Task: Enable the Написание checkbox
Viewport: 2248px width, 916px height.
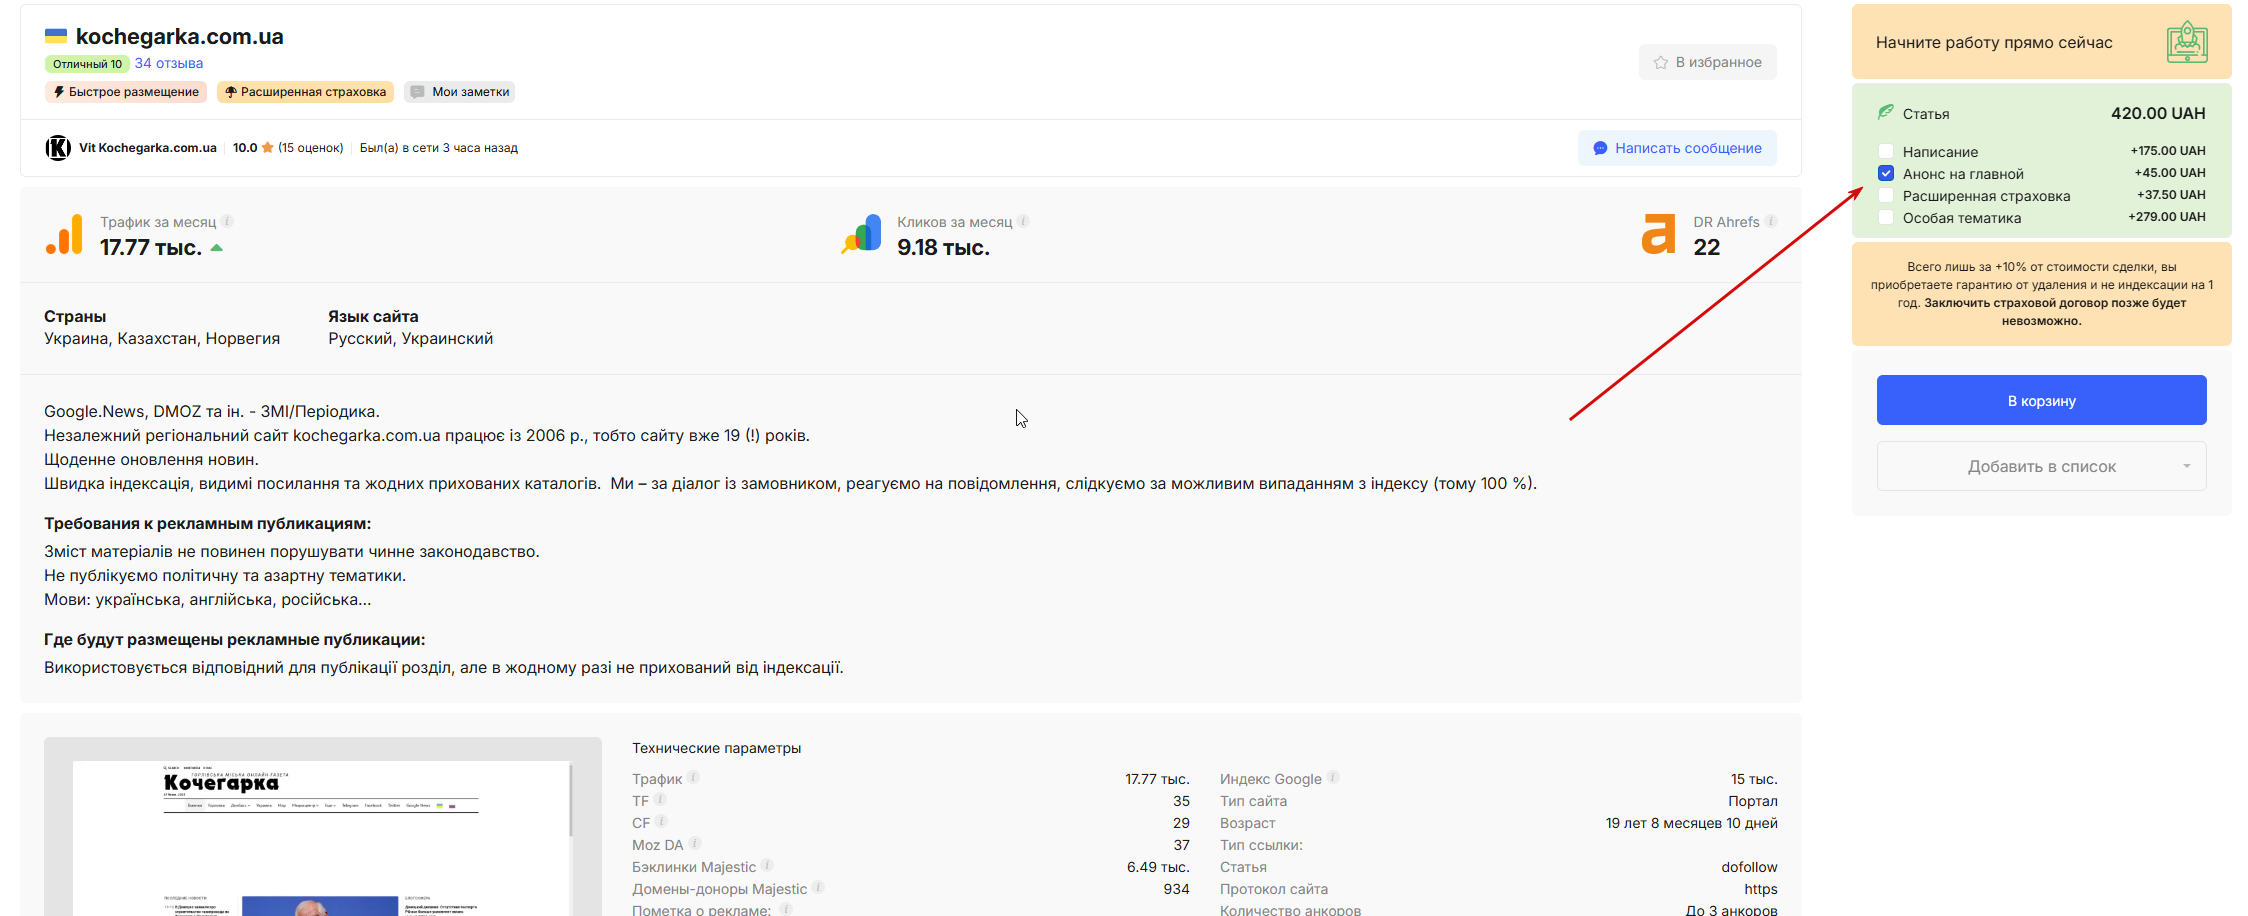Action: [1886, 151]
